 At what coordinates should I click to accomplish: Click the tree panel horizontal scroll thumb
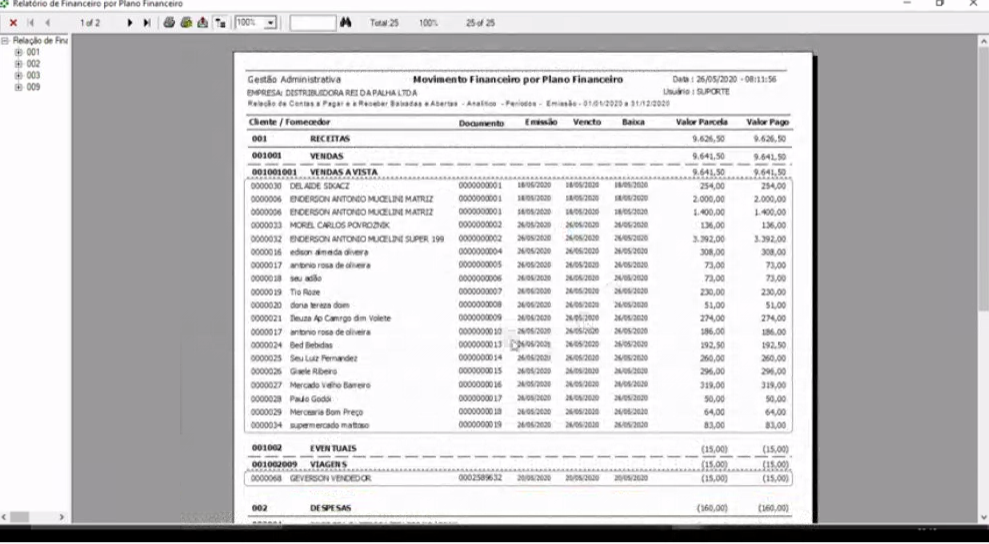tap(19, 517)
